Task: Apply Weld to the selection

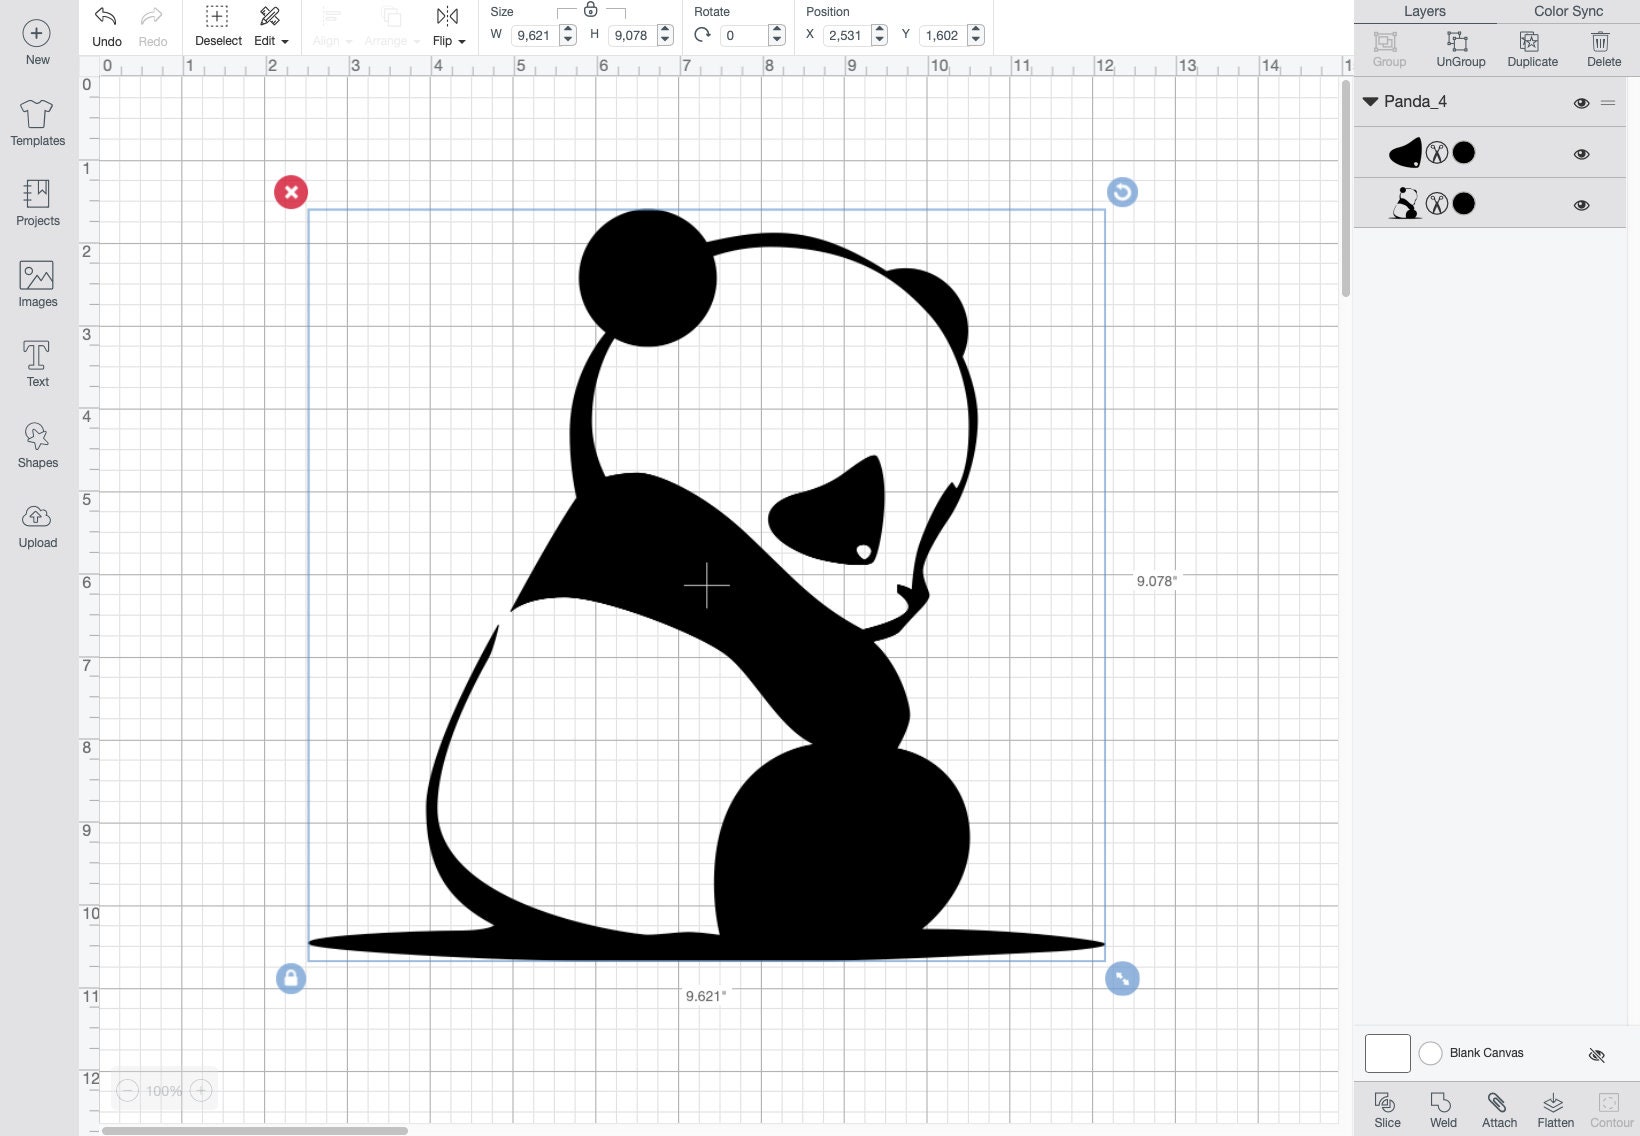Action: (1442, 1109)
